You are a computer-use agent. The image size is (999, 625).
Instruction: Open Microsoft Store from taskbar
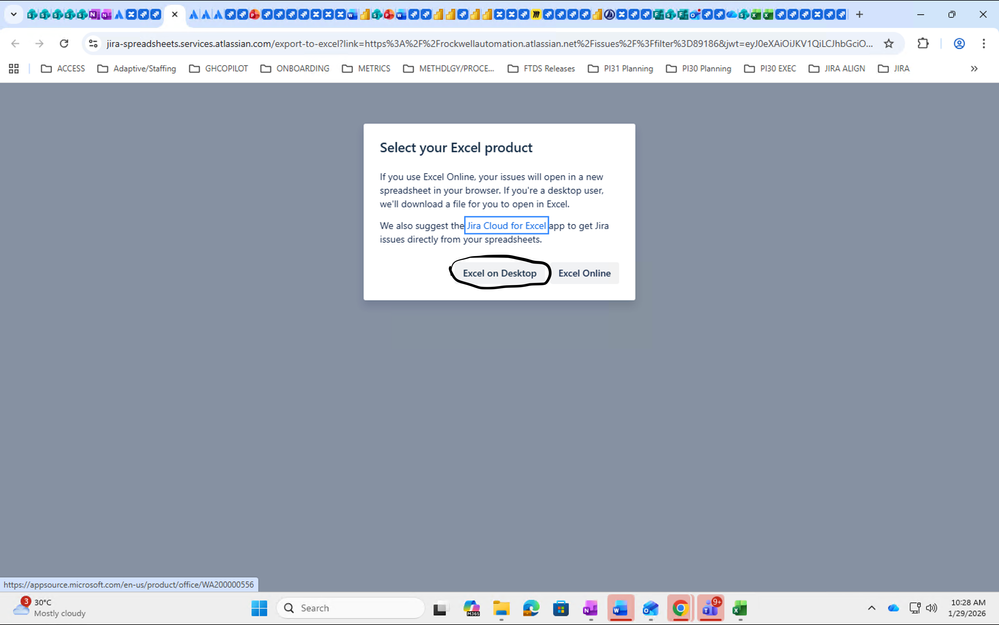[561, 608]
